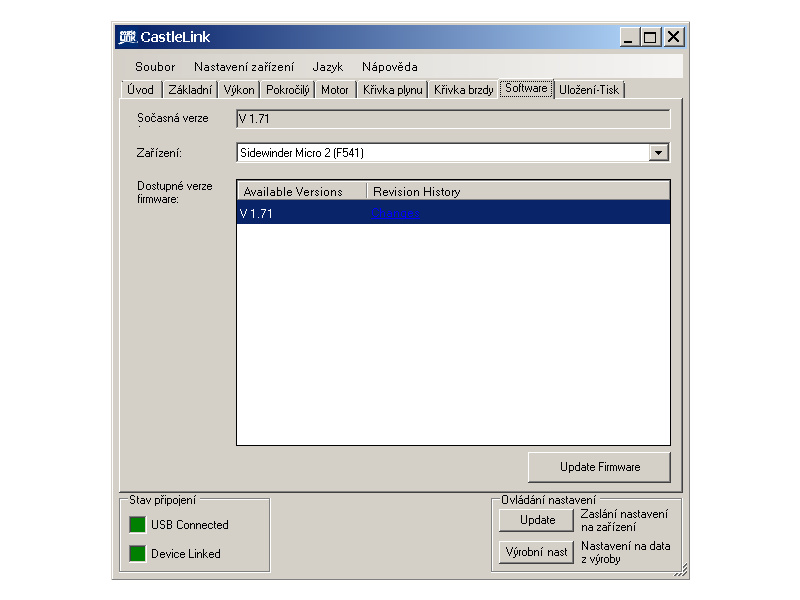The image size is (800, 600).
Task: Open the Motor tab
Action: pos(335,90)
